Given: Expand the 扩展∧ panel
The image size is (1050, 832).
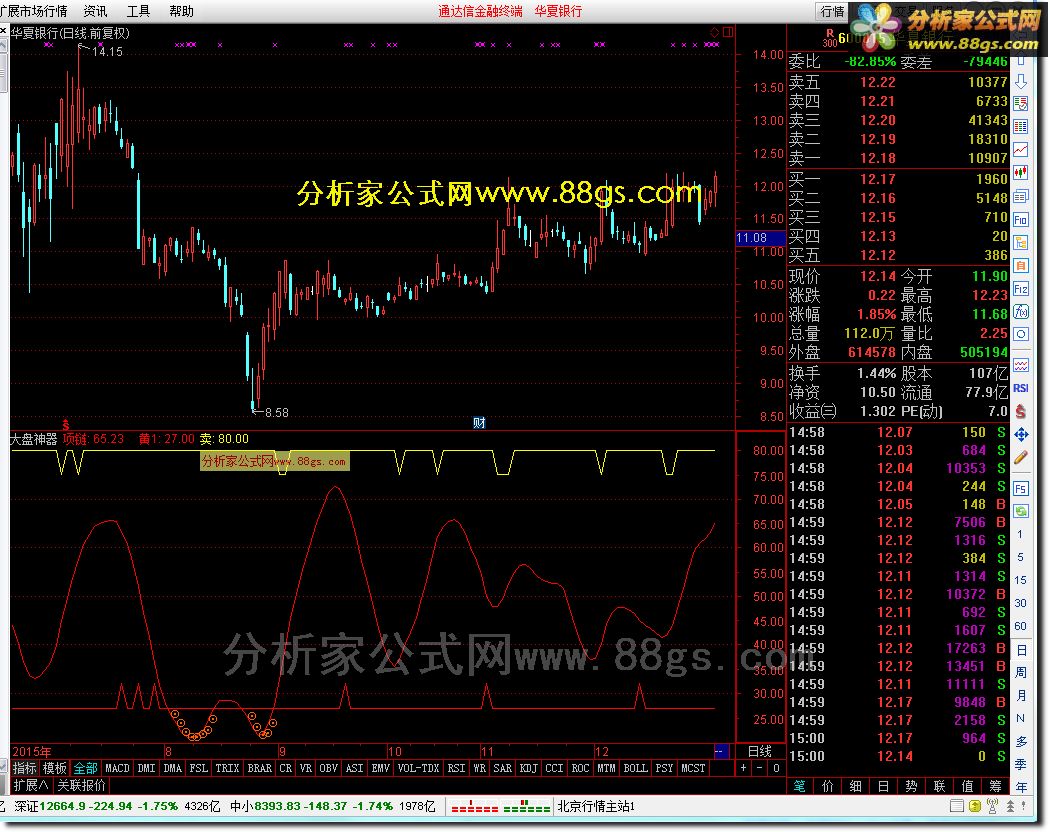Looking at the screenshot, I should pos(31,784).
